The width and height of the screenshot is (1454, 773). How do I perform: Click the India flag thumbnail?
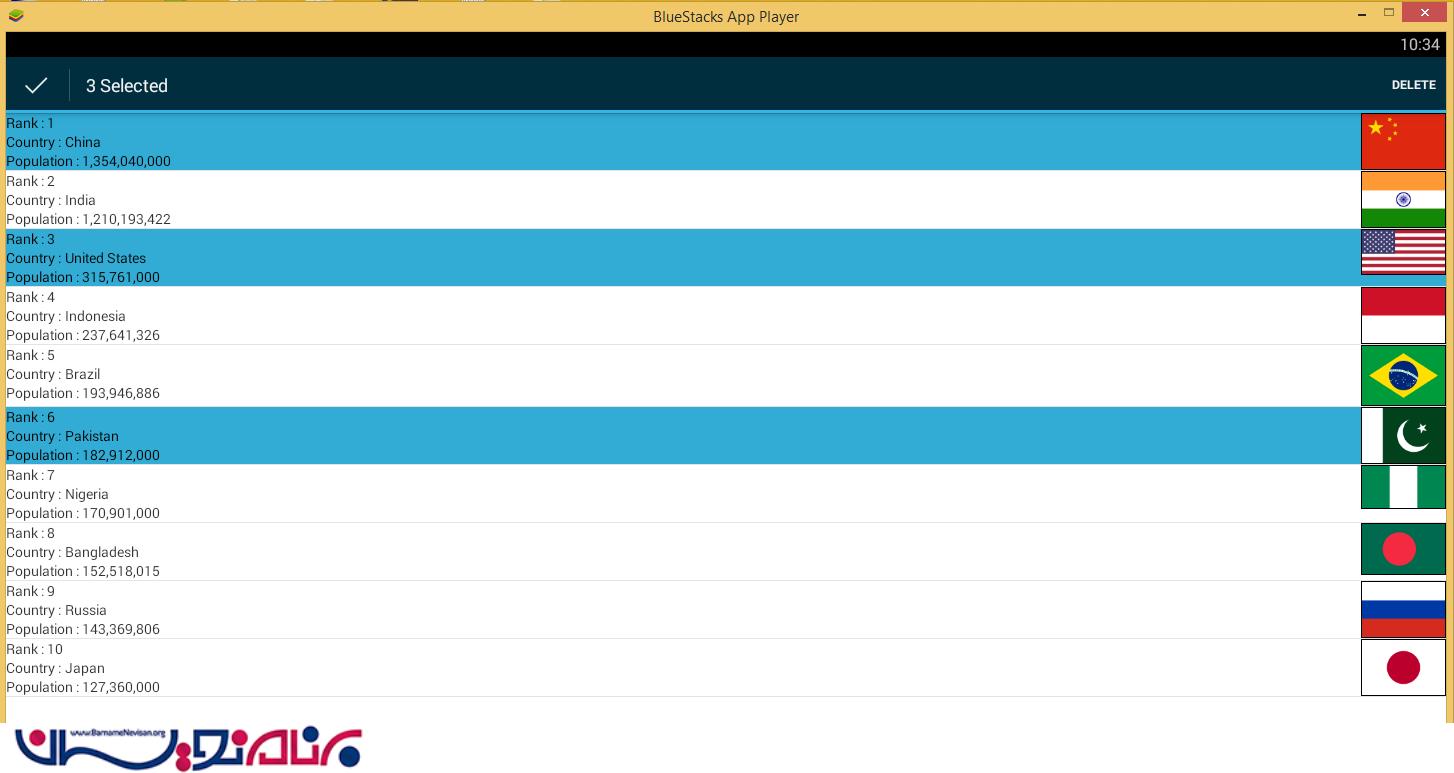point(1403,200)
